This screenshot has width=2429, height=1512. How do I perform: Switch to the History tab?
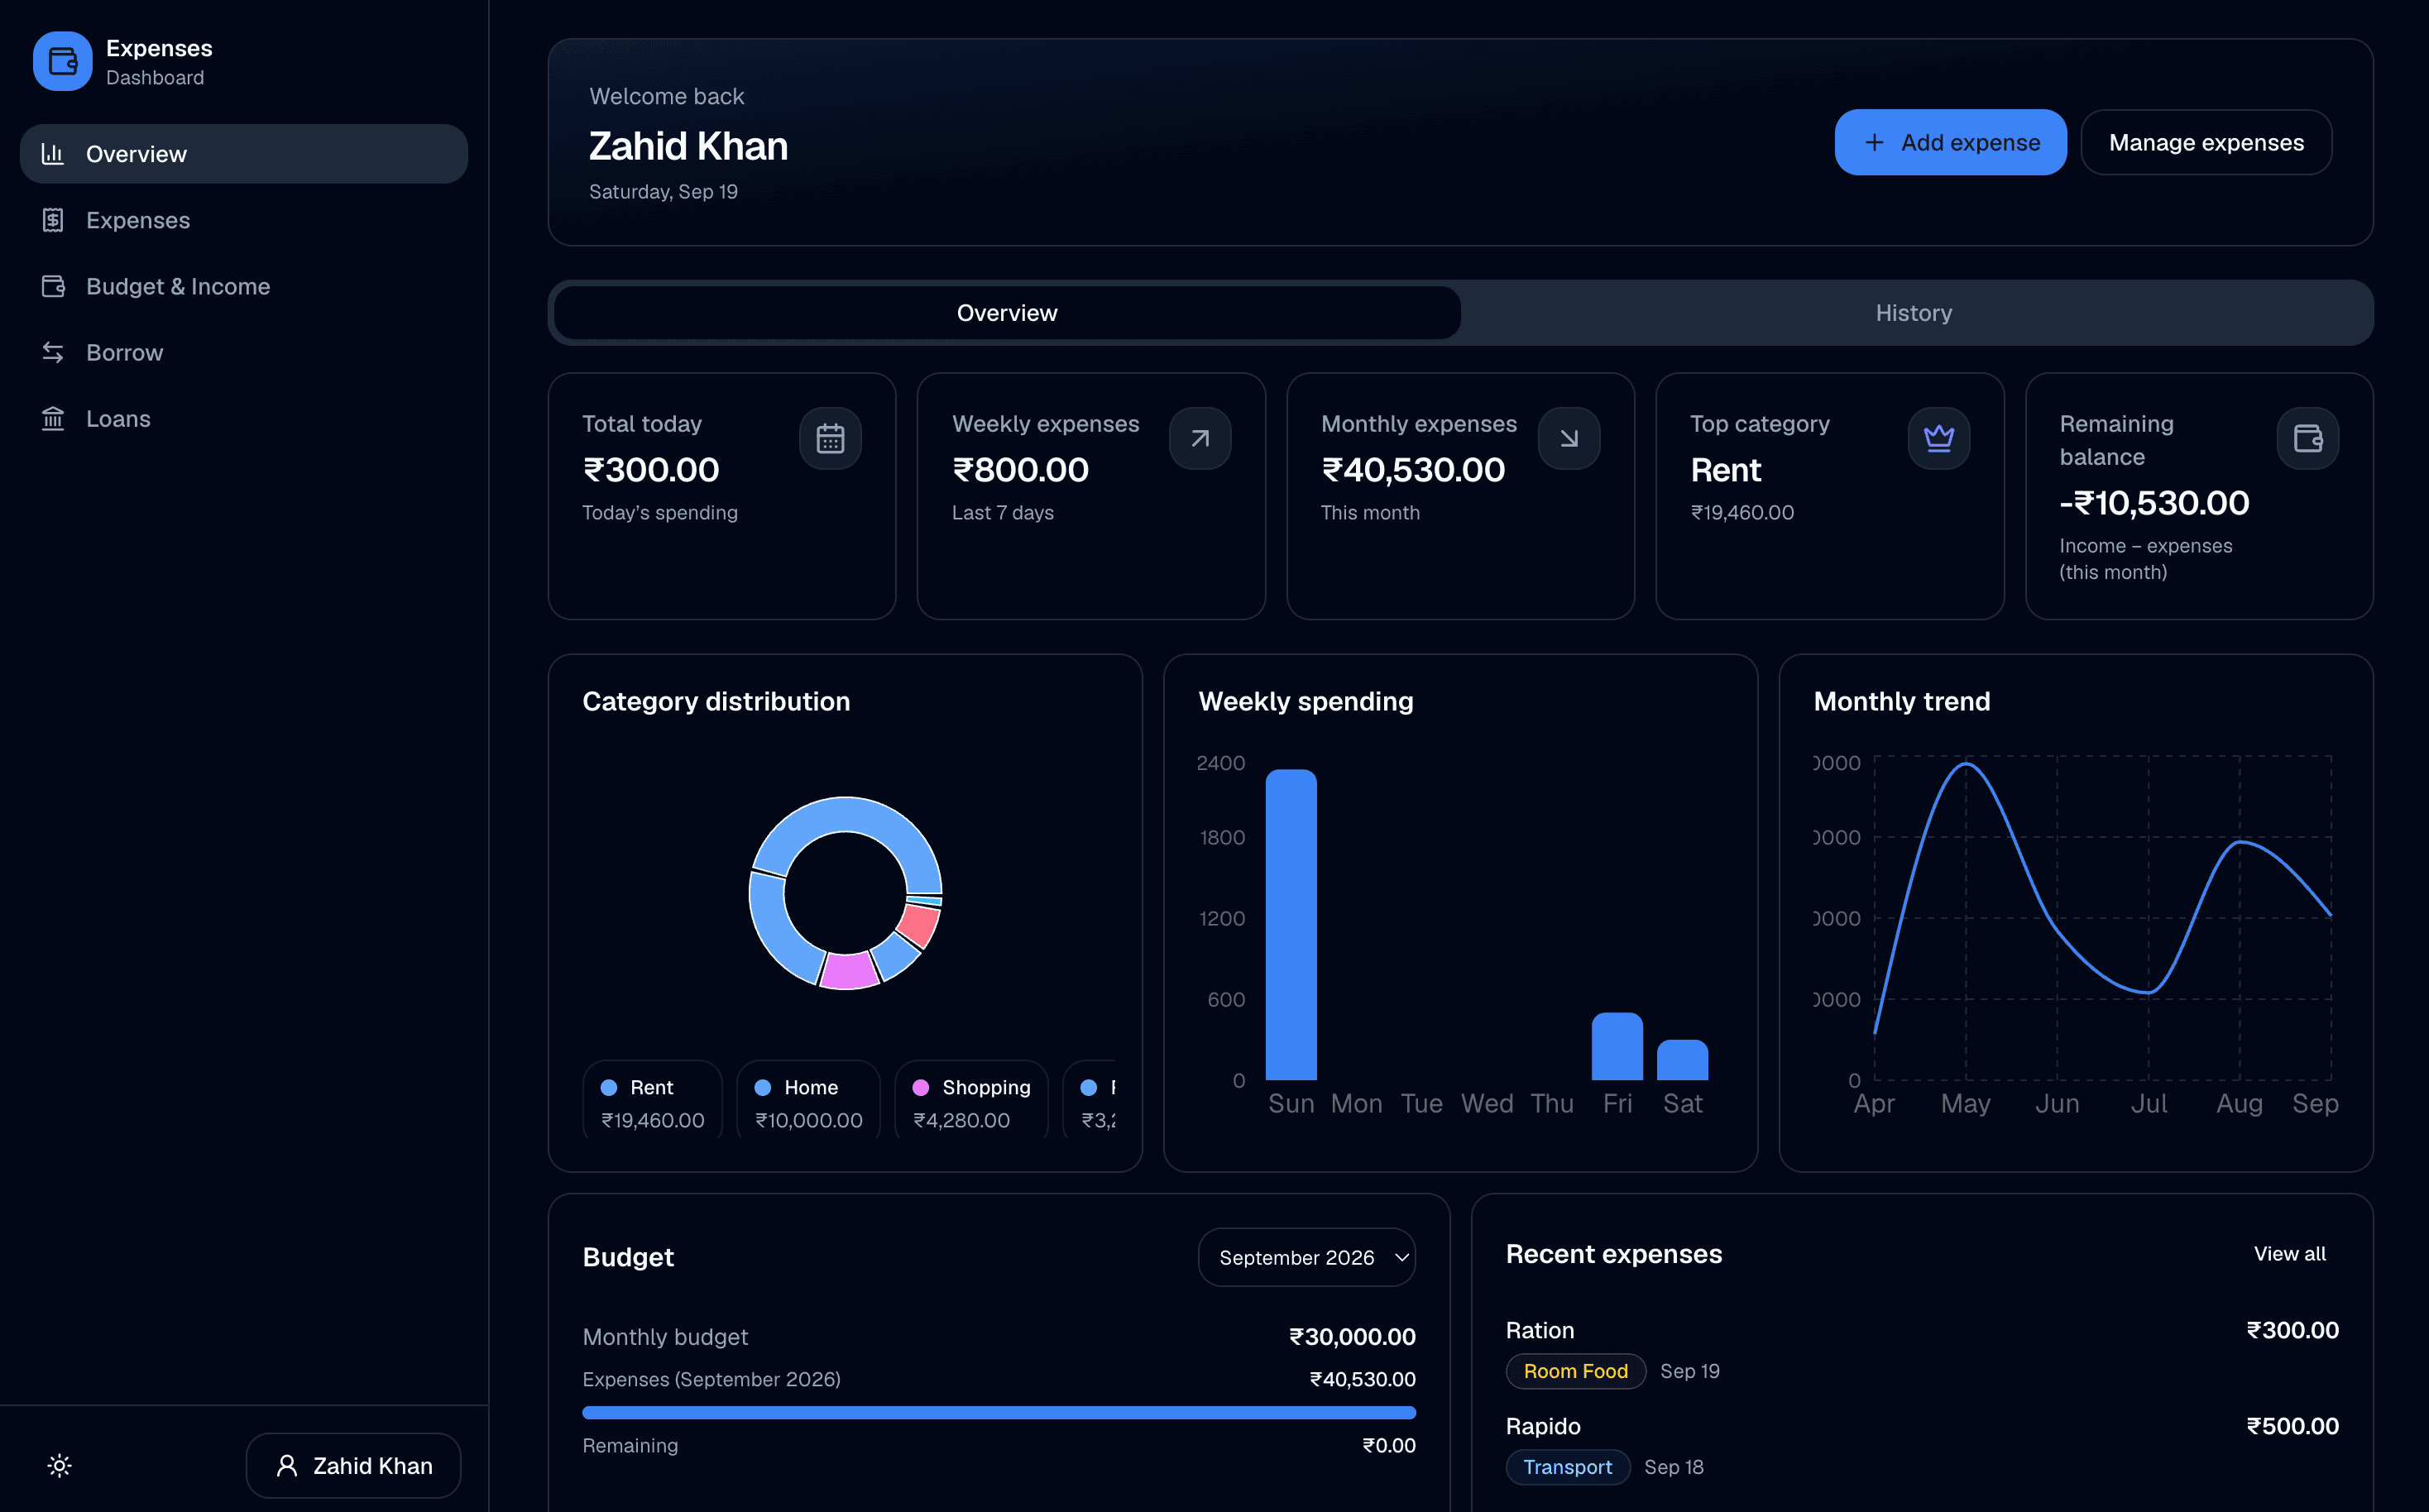1913,313
